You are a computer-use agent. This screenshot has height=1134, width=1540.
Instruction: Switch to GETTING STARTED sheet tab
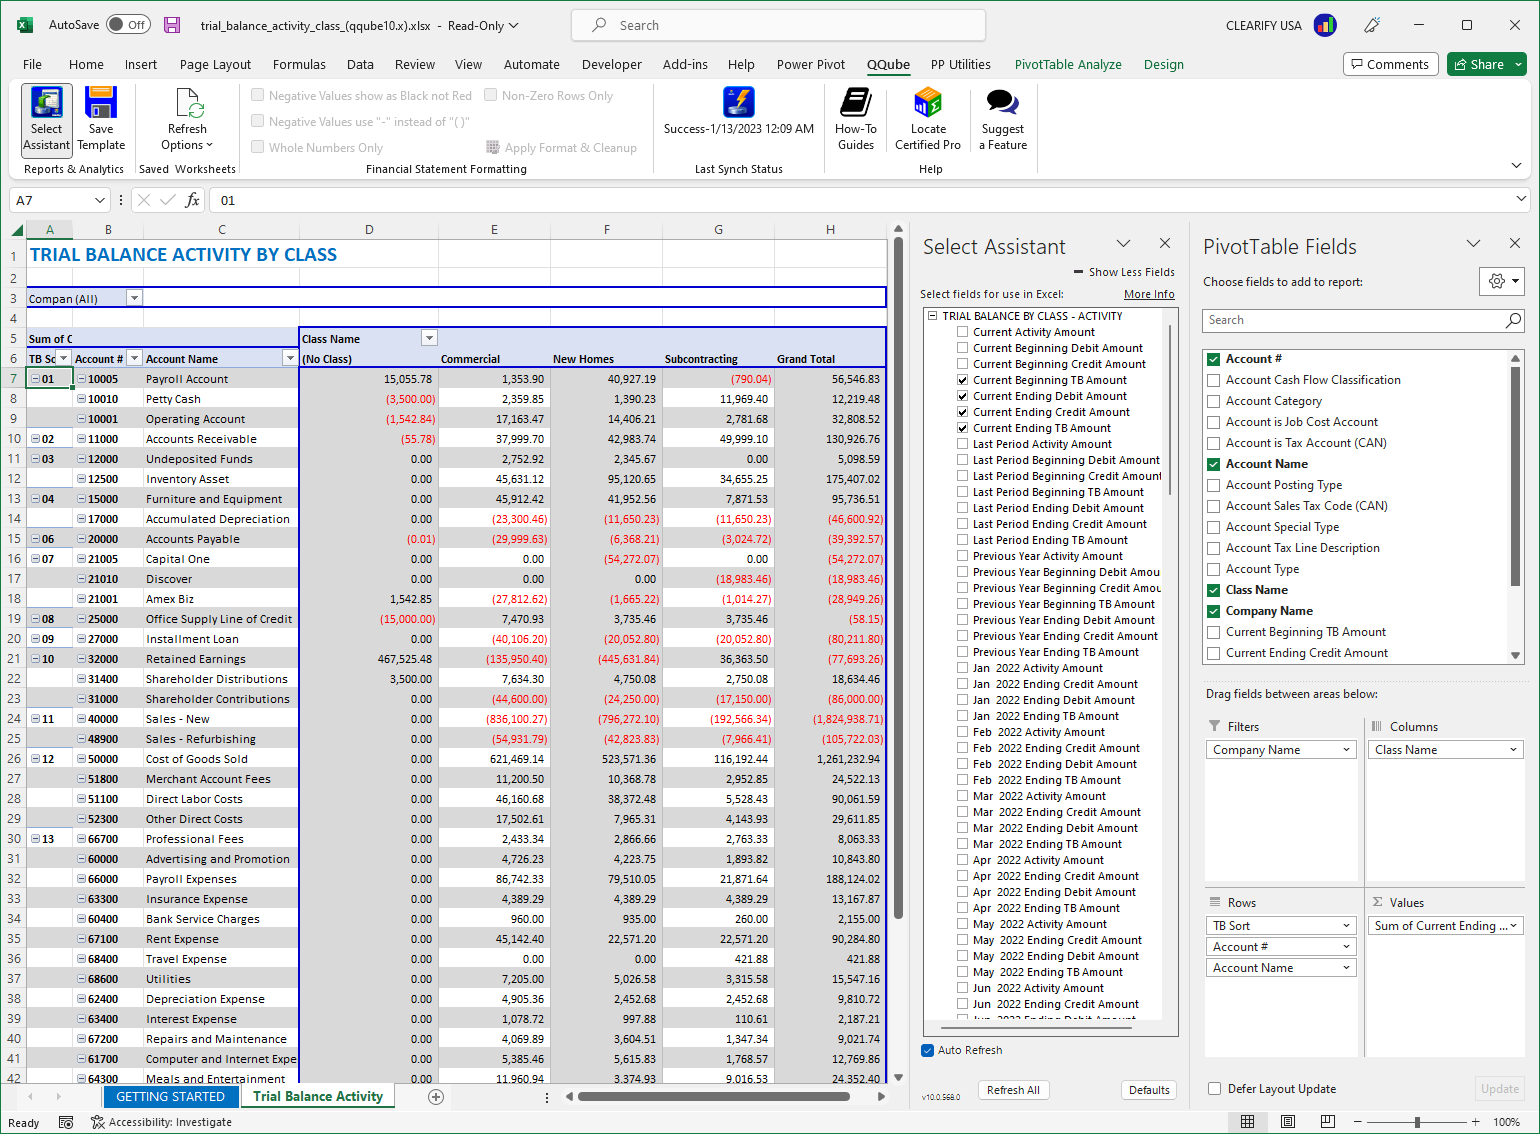[171, 1097]
